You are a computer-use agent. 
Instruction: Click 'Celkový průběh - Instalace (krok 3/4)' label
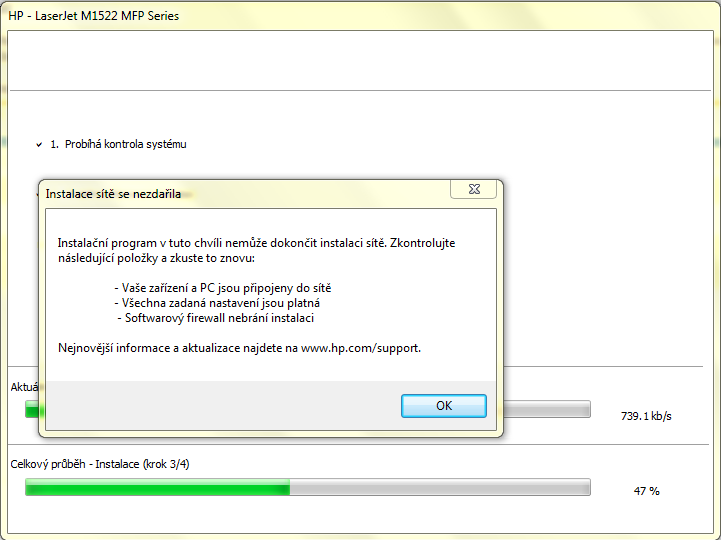pos(100,464)
